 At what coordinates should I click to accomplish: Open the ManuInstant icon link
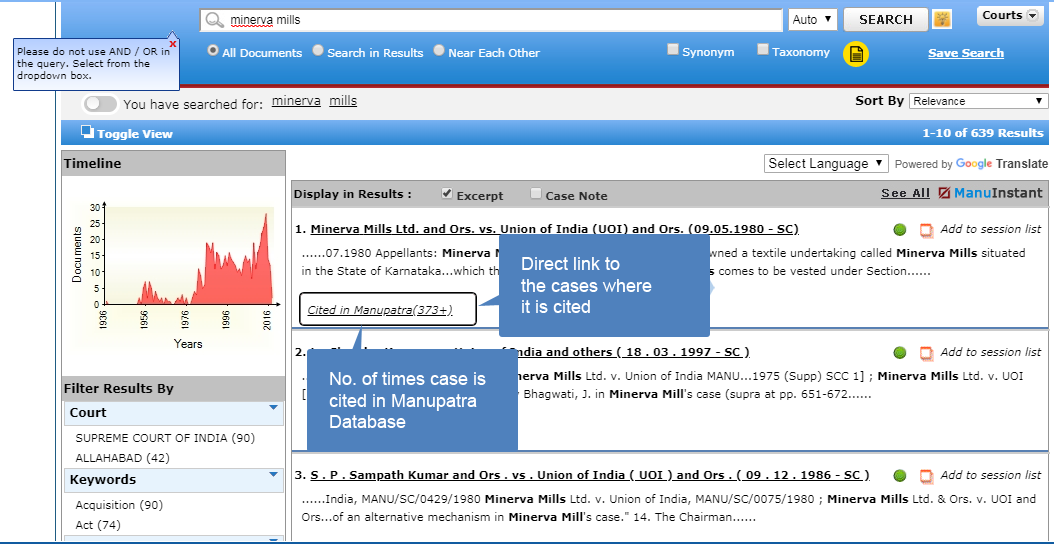point(945,194)
